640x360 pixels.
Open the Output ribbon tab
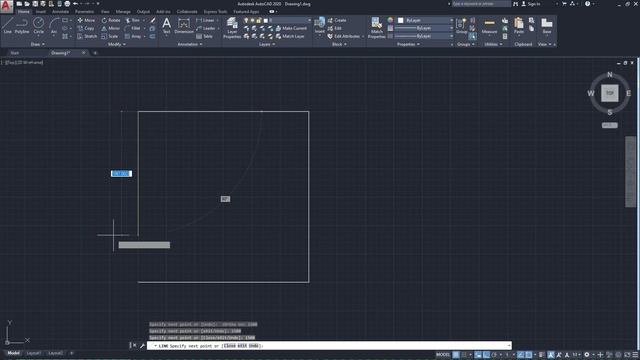pos(143,11)
